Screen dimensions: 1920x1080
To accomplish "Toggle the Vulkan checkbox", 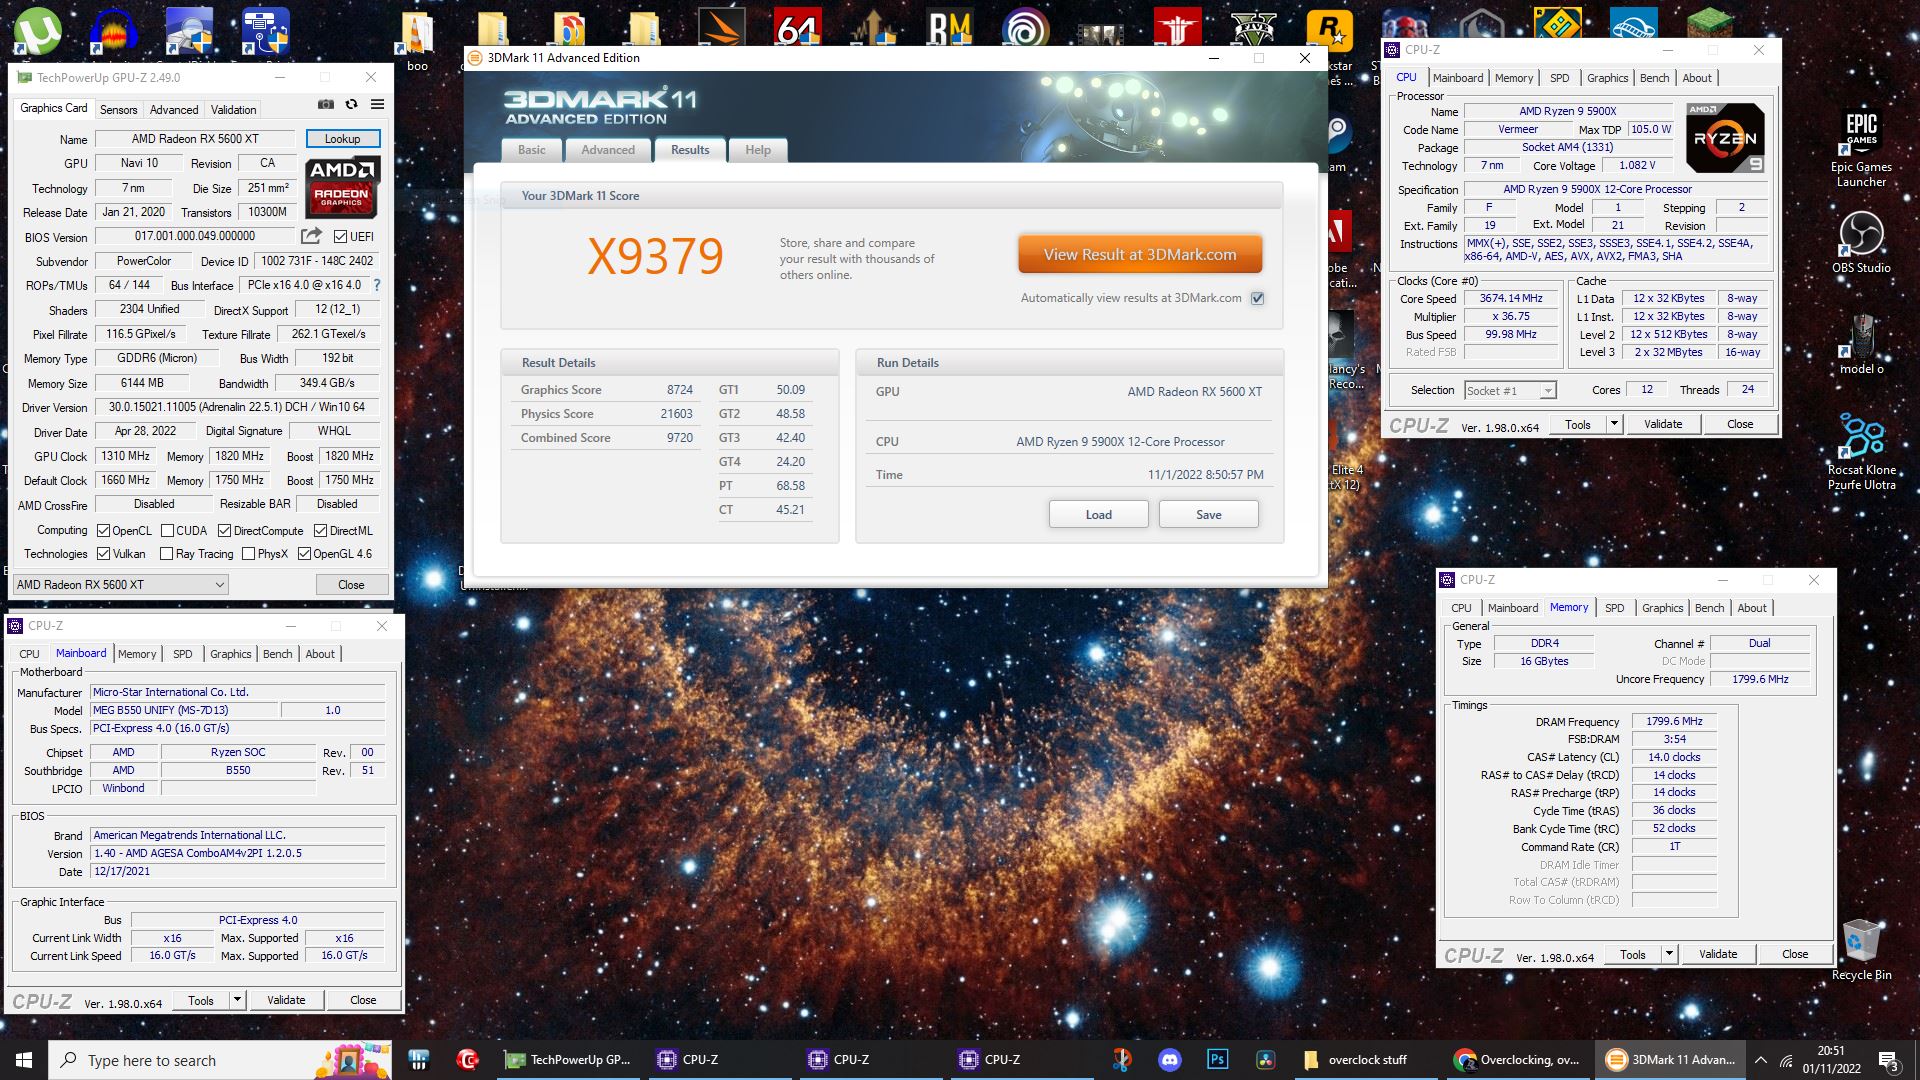I will pos(103,554).
